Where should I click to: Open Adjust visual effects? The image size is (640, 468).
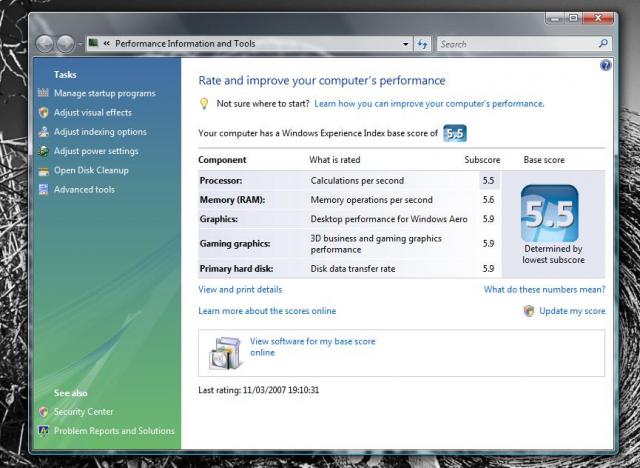[x=93, y=112]
